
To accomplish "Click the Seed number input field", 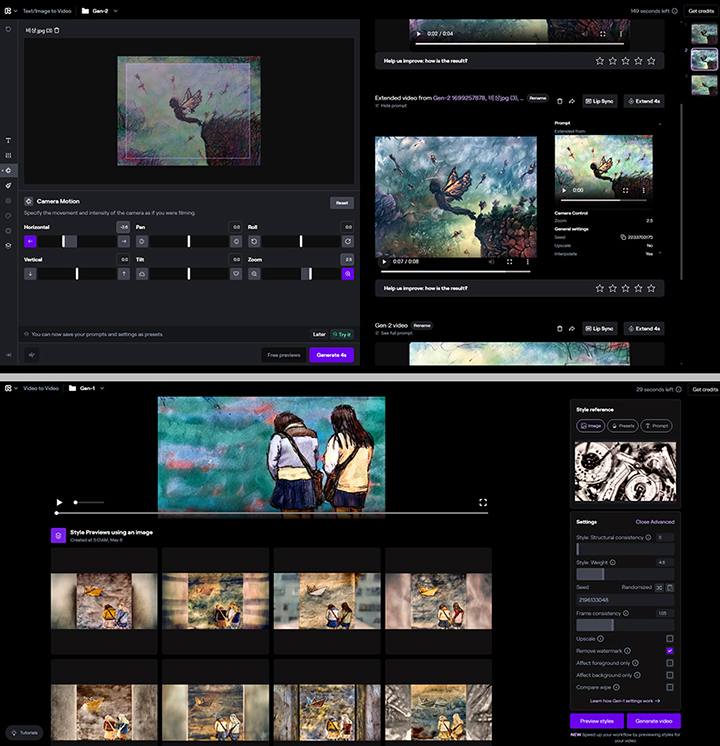I will point(625,600).
